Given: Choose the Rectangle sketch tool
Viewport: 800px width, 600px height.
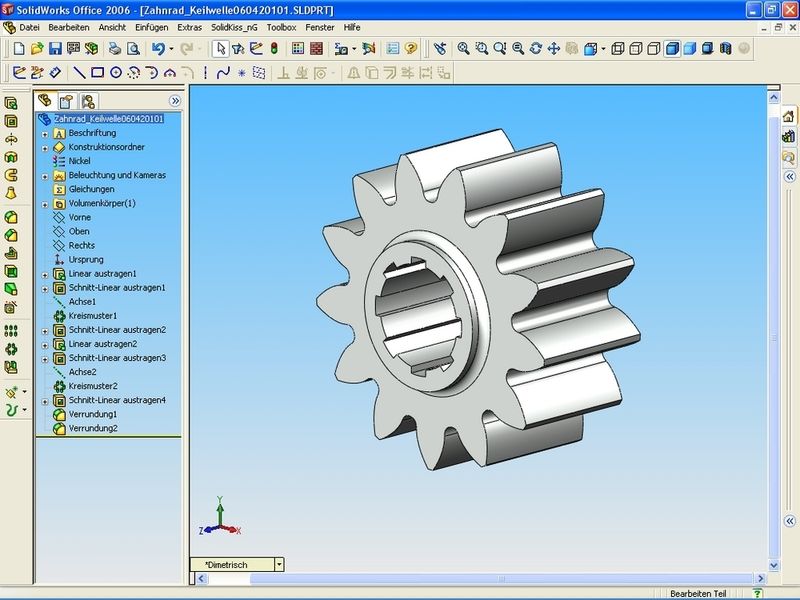Looking at the screenshot, I should [x=98, y=72].
